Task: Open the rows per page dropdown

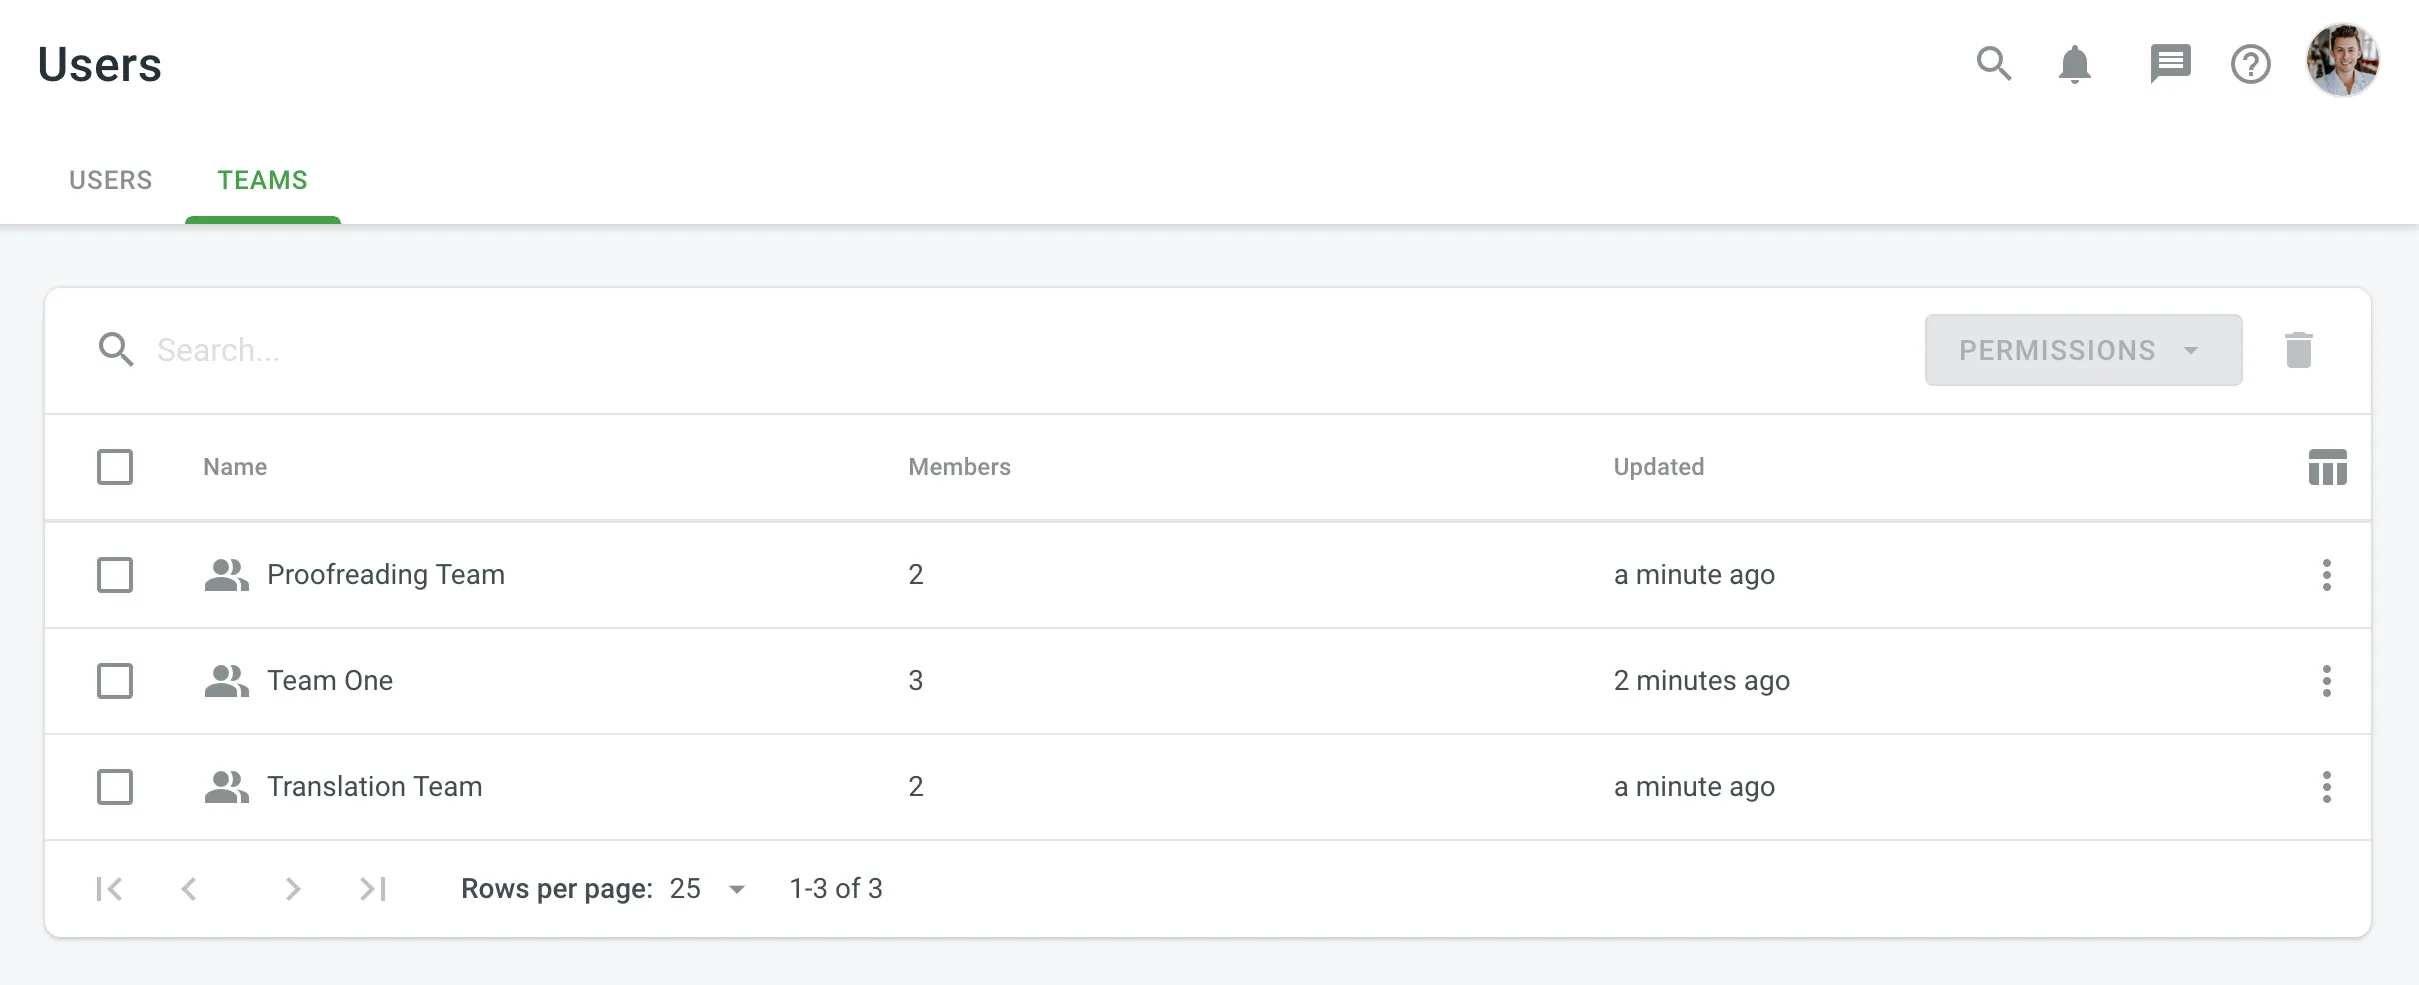Action: pyautogui.click(x=707, y=889)
